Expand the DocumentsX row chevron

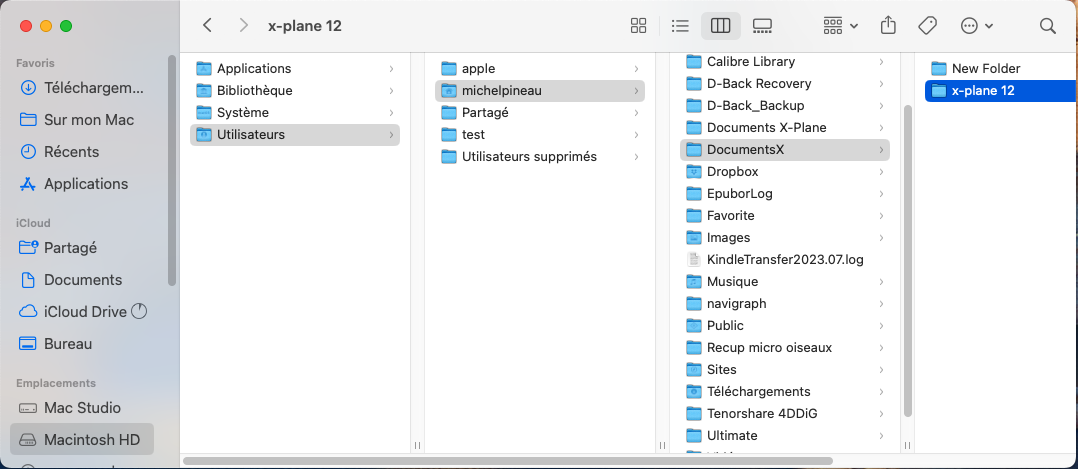(x=881, y=150)
